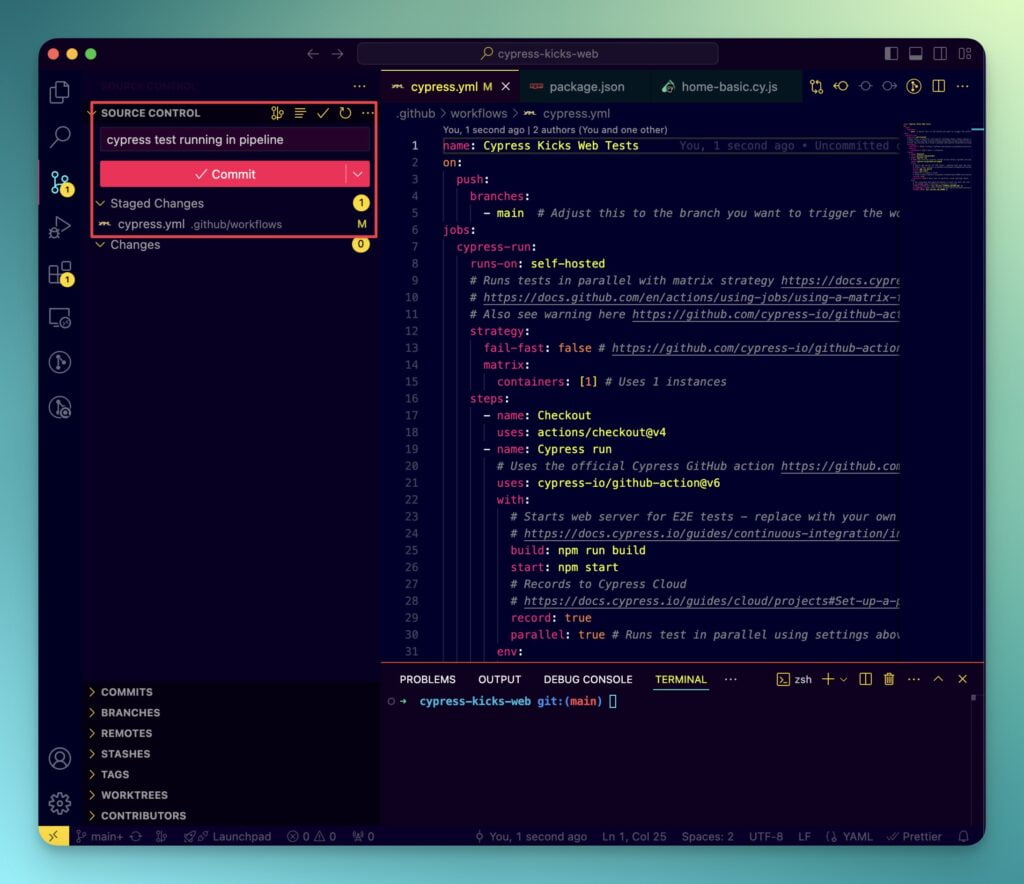Click the notifications bell in status bar
This screenshot has width=1024, height=884.
click(963, 836)
